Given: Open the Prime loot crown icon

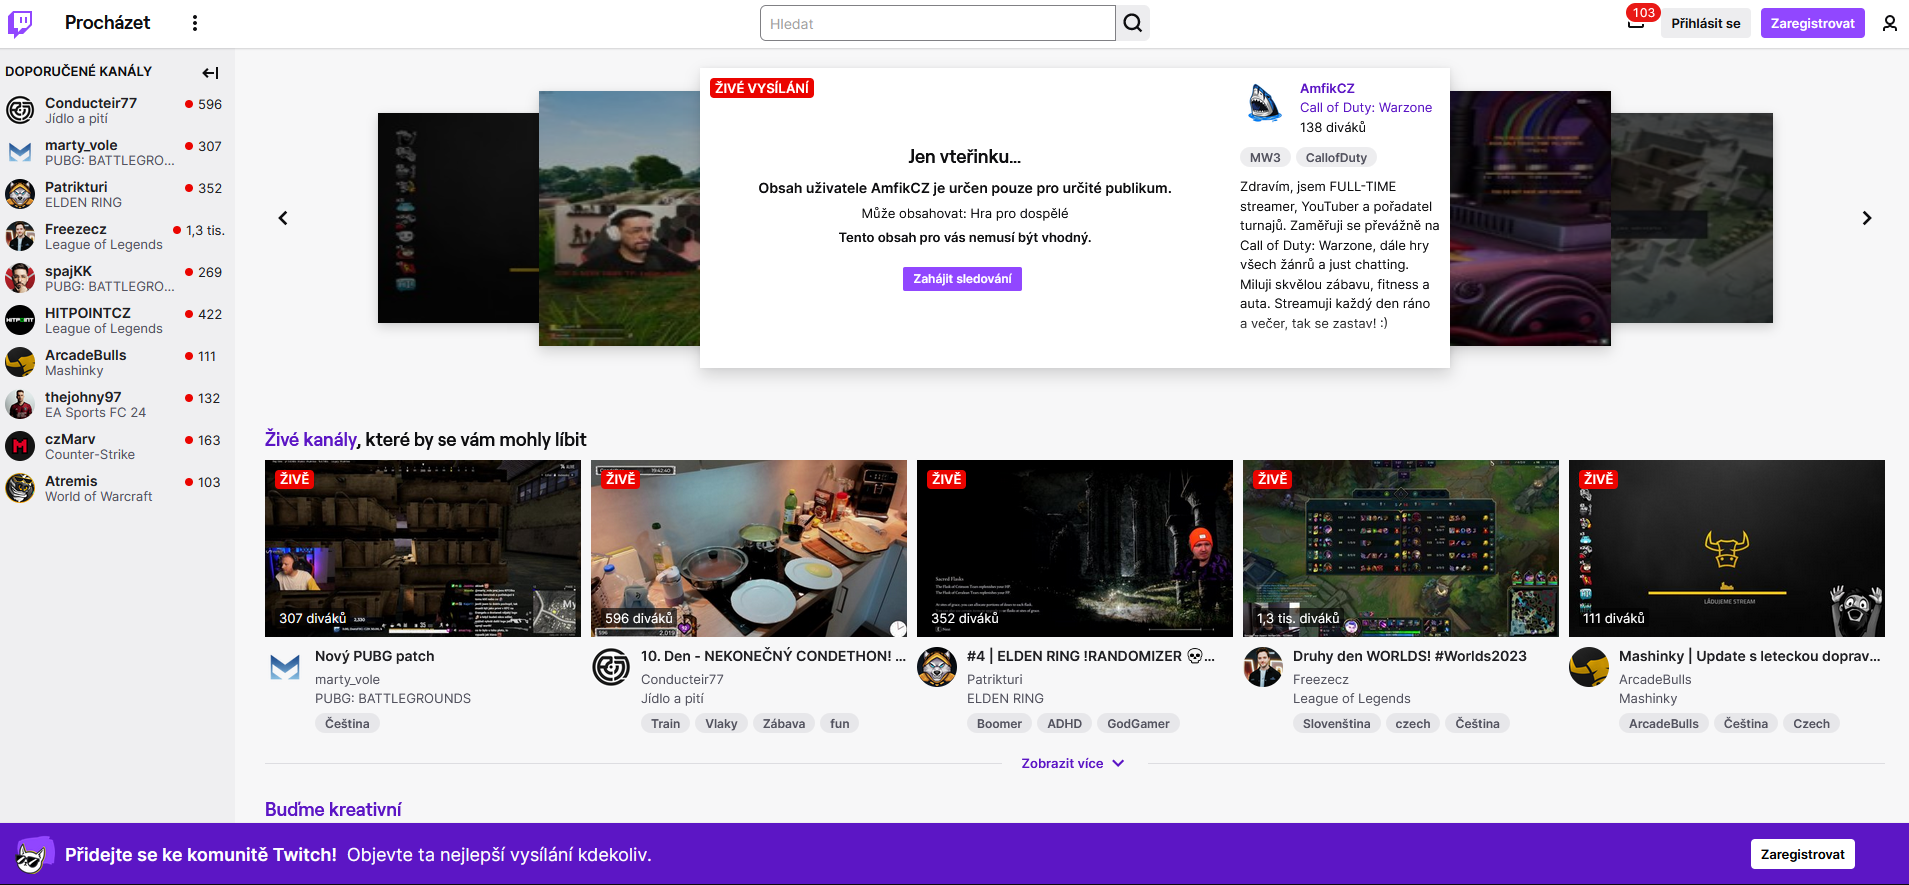Looking at the screenshot, I should pos(1636,21).
